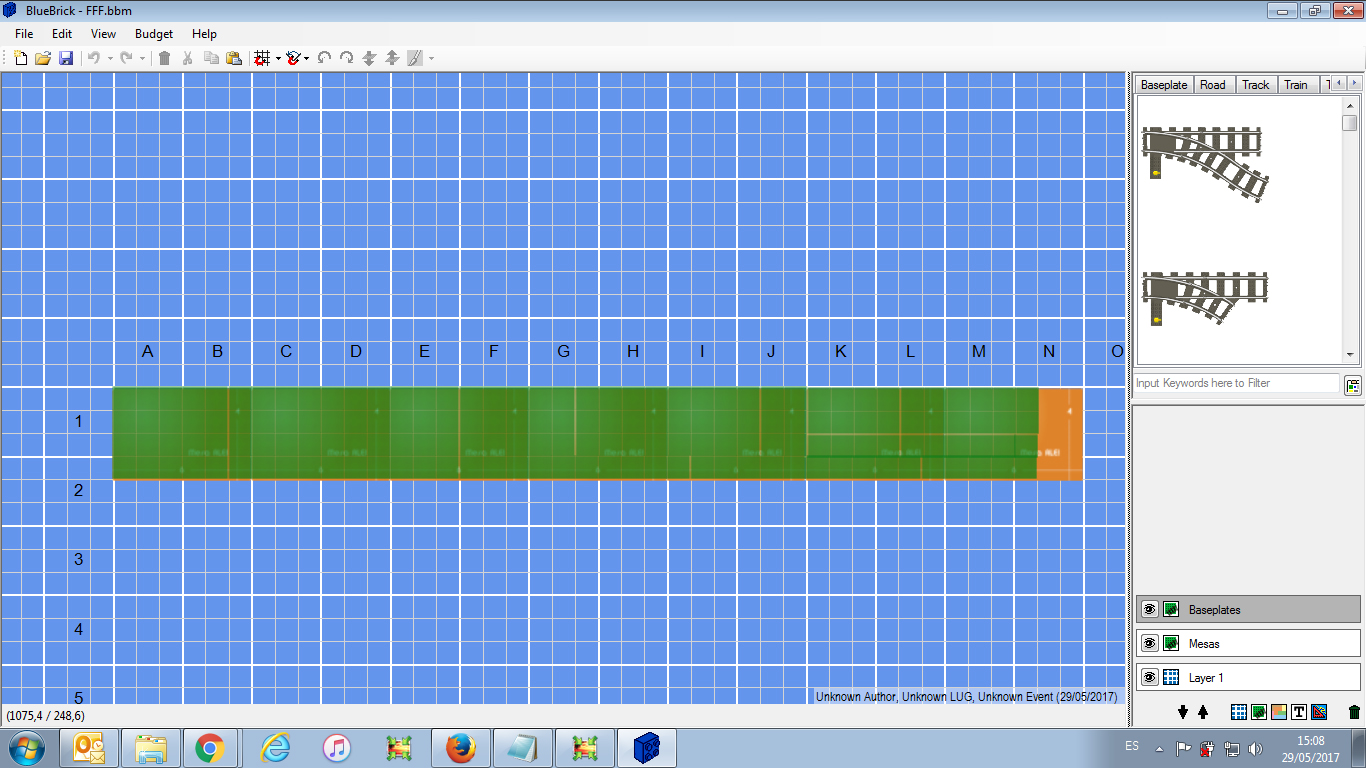
Task: Click the parts keyword filter input field
Action: [x=1236, y=383]
